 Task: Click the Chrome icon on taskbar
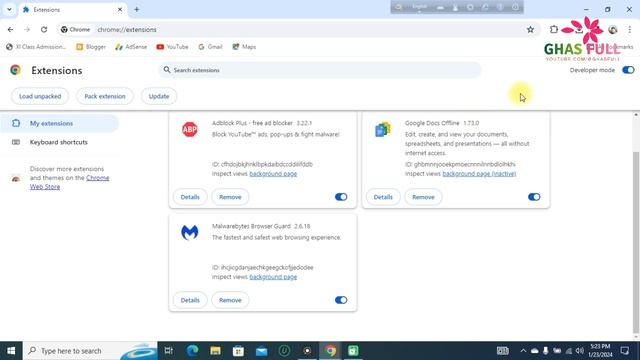[331, 351]
